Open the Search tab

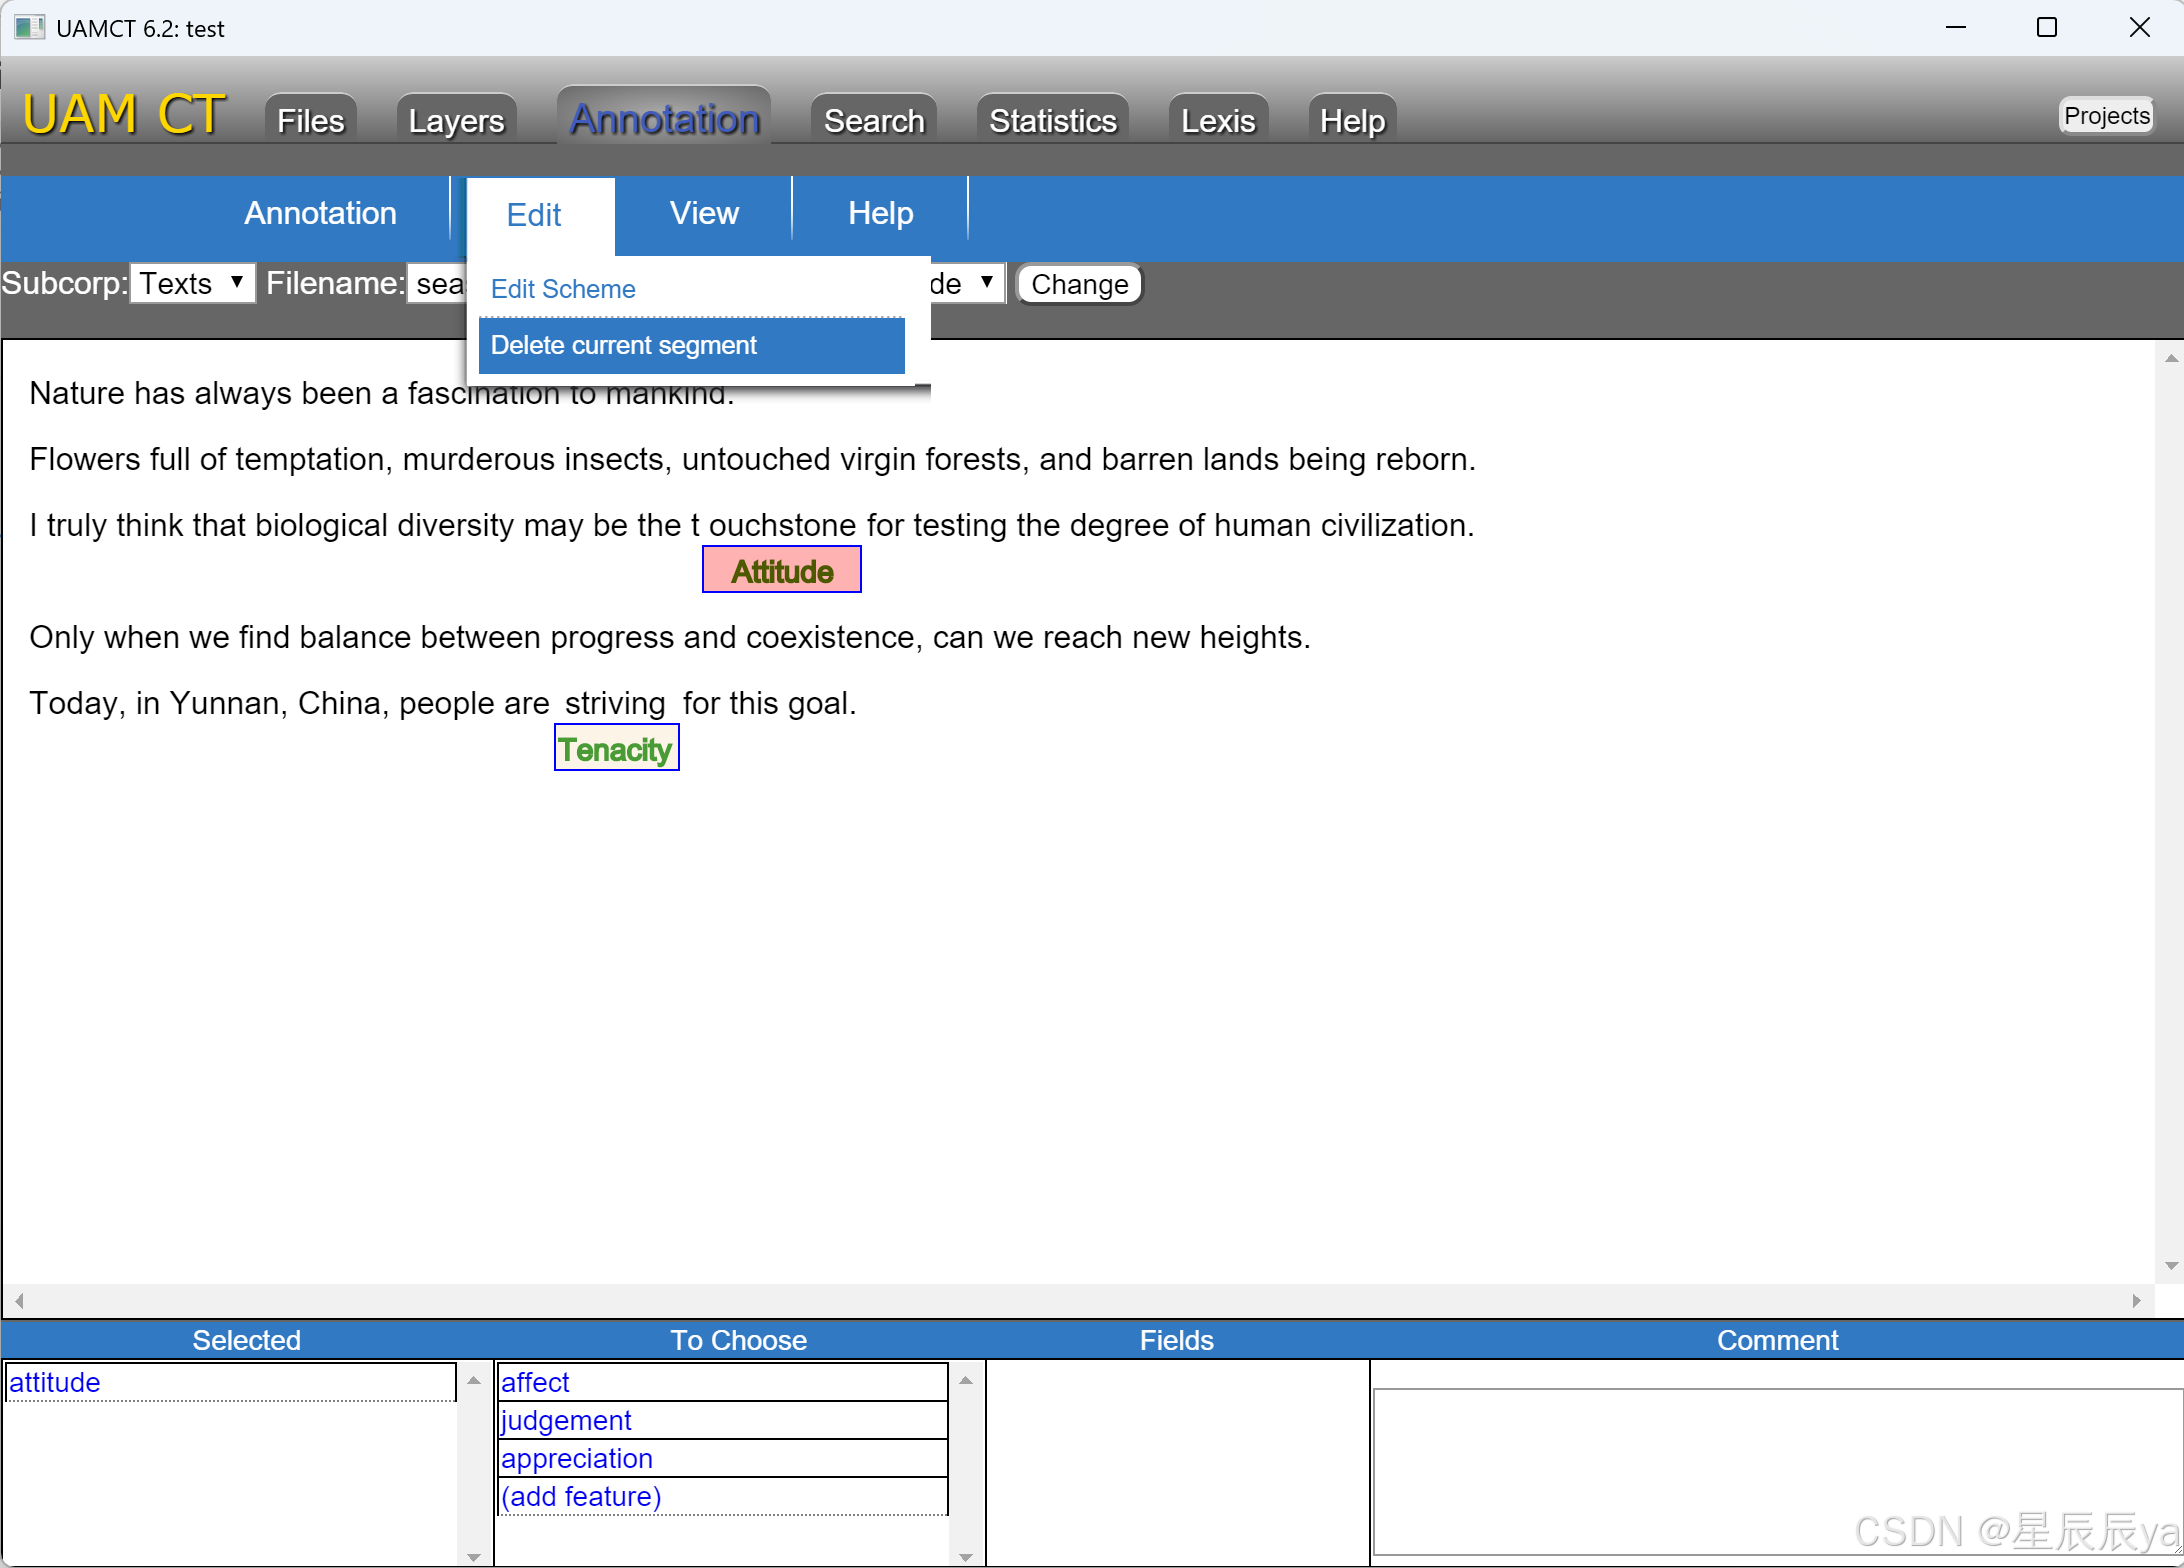(x=873, y=119)
